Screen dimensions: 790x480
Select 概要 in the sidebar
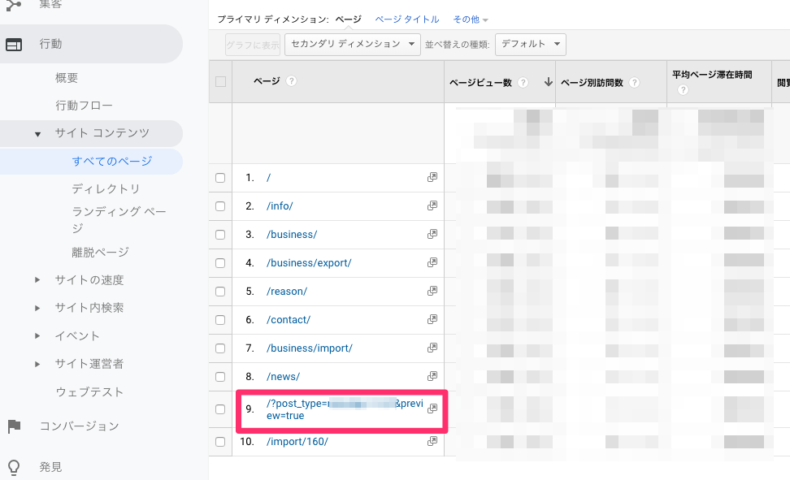point(67,78)
